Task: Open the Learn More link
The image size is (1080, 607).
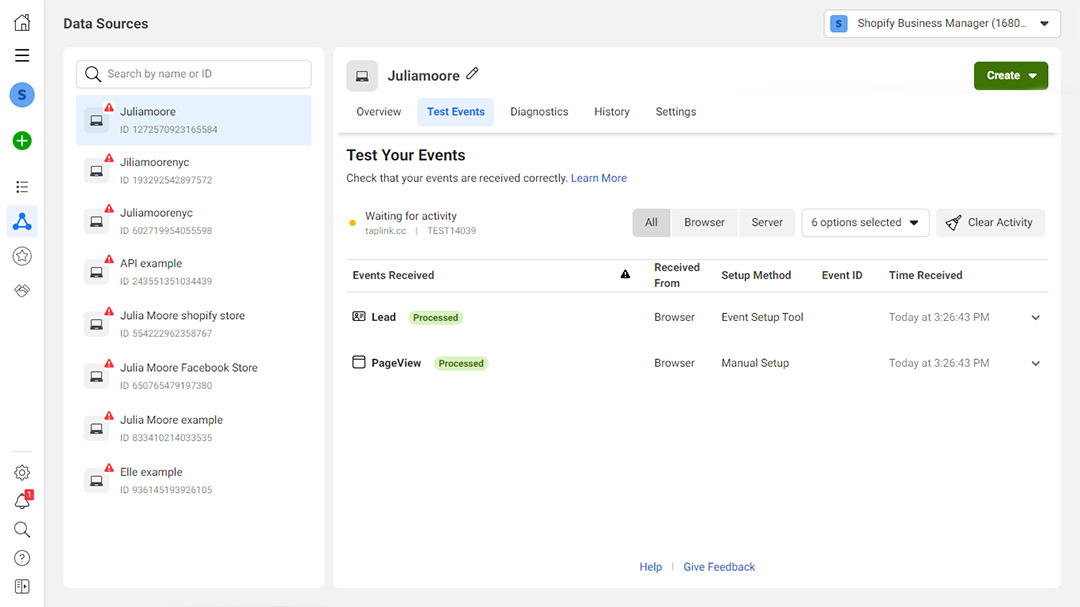Action: 598,178
